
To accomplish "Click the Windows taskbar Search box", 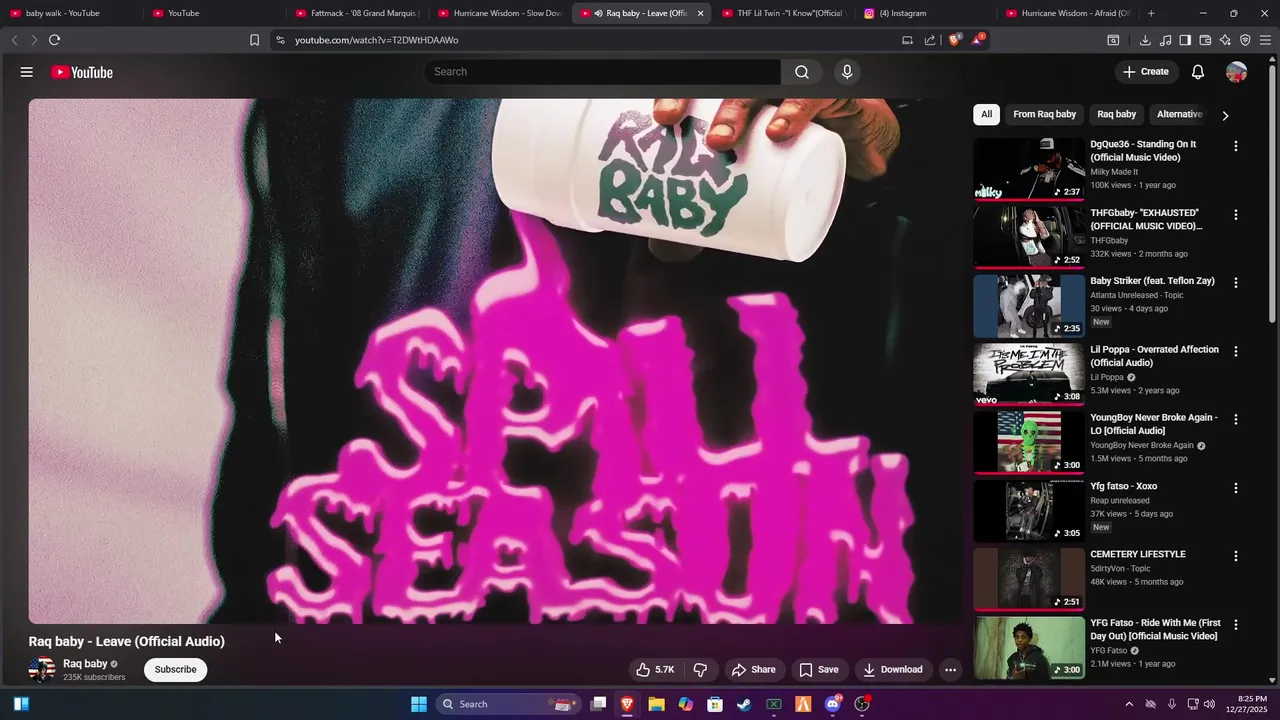I will 508,704.
